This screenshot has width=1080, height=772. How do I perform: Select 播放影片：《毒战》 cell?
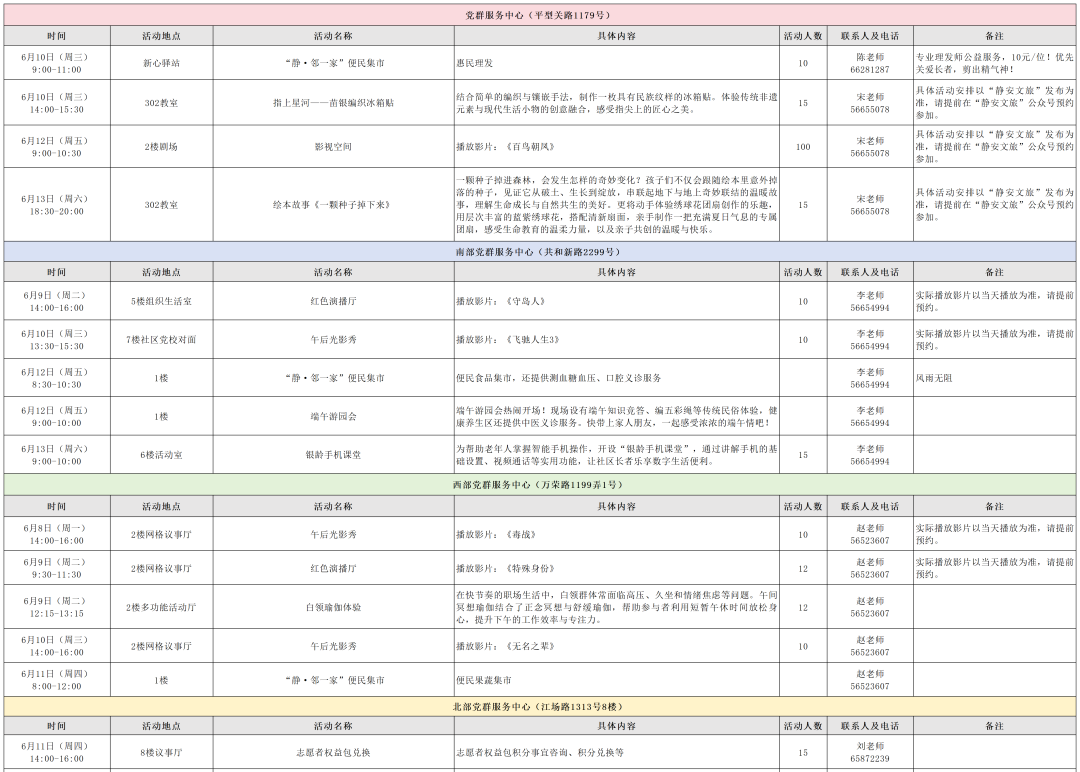[616, 534]
